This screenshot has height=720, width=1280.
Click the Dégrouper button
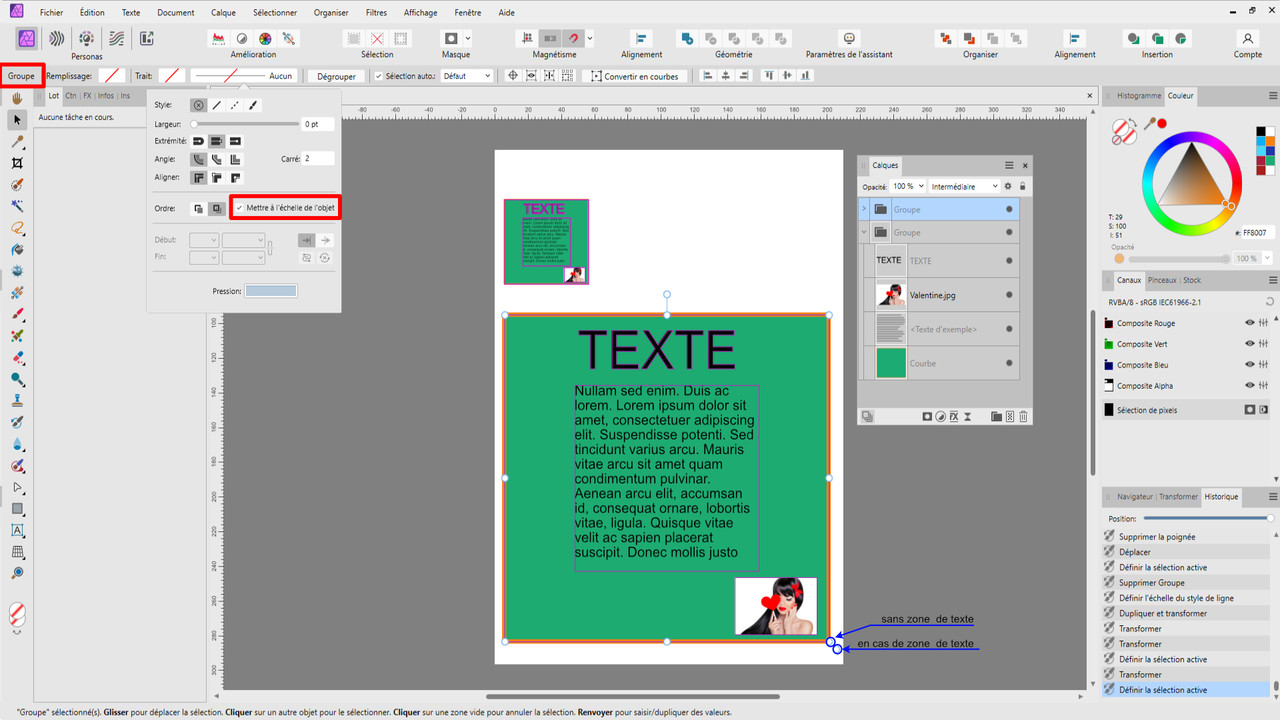[337, 76]
